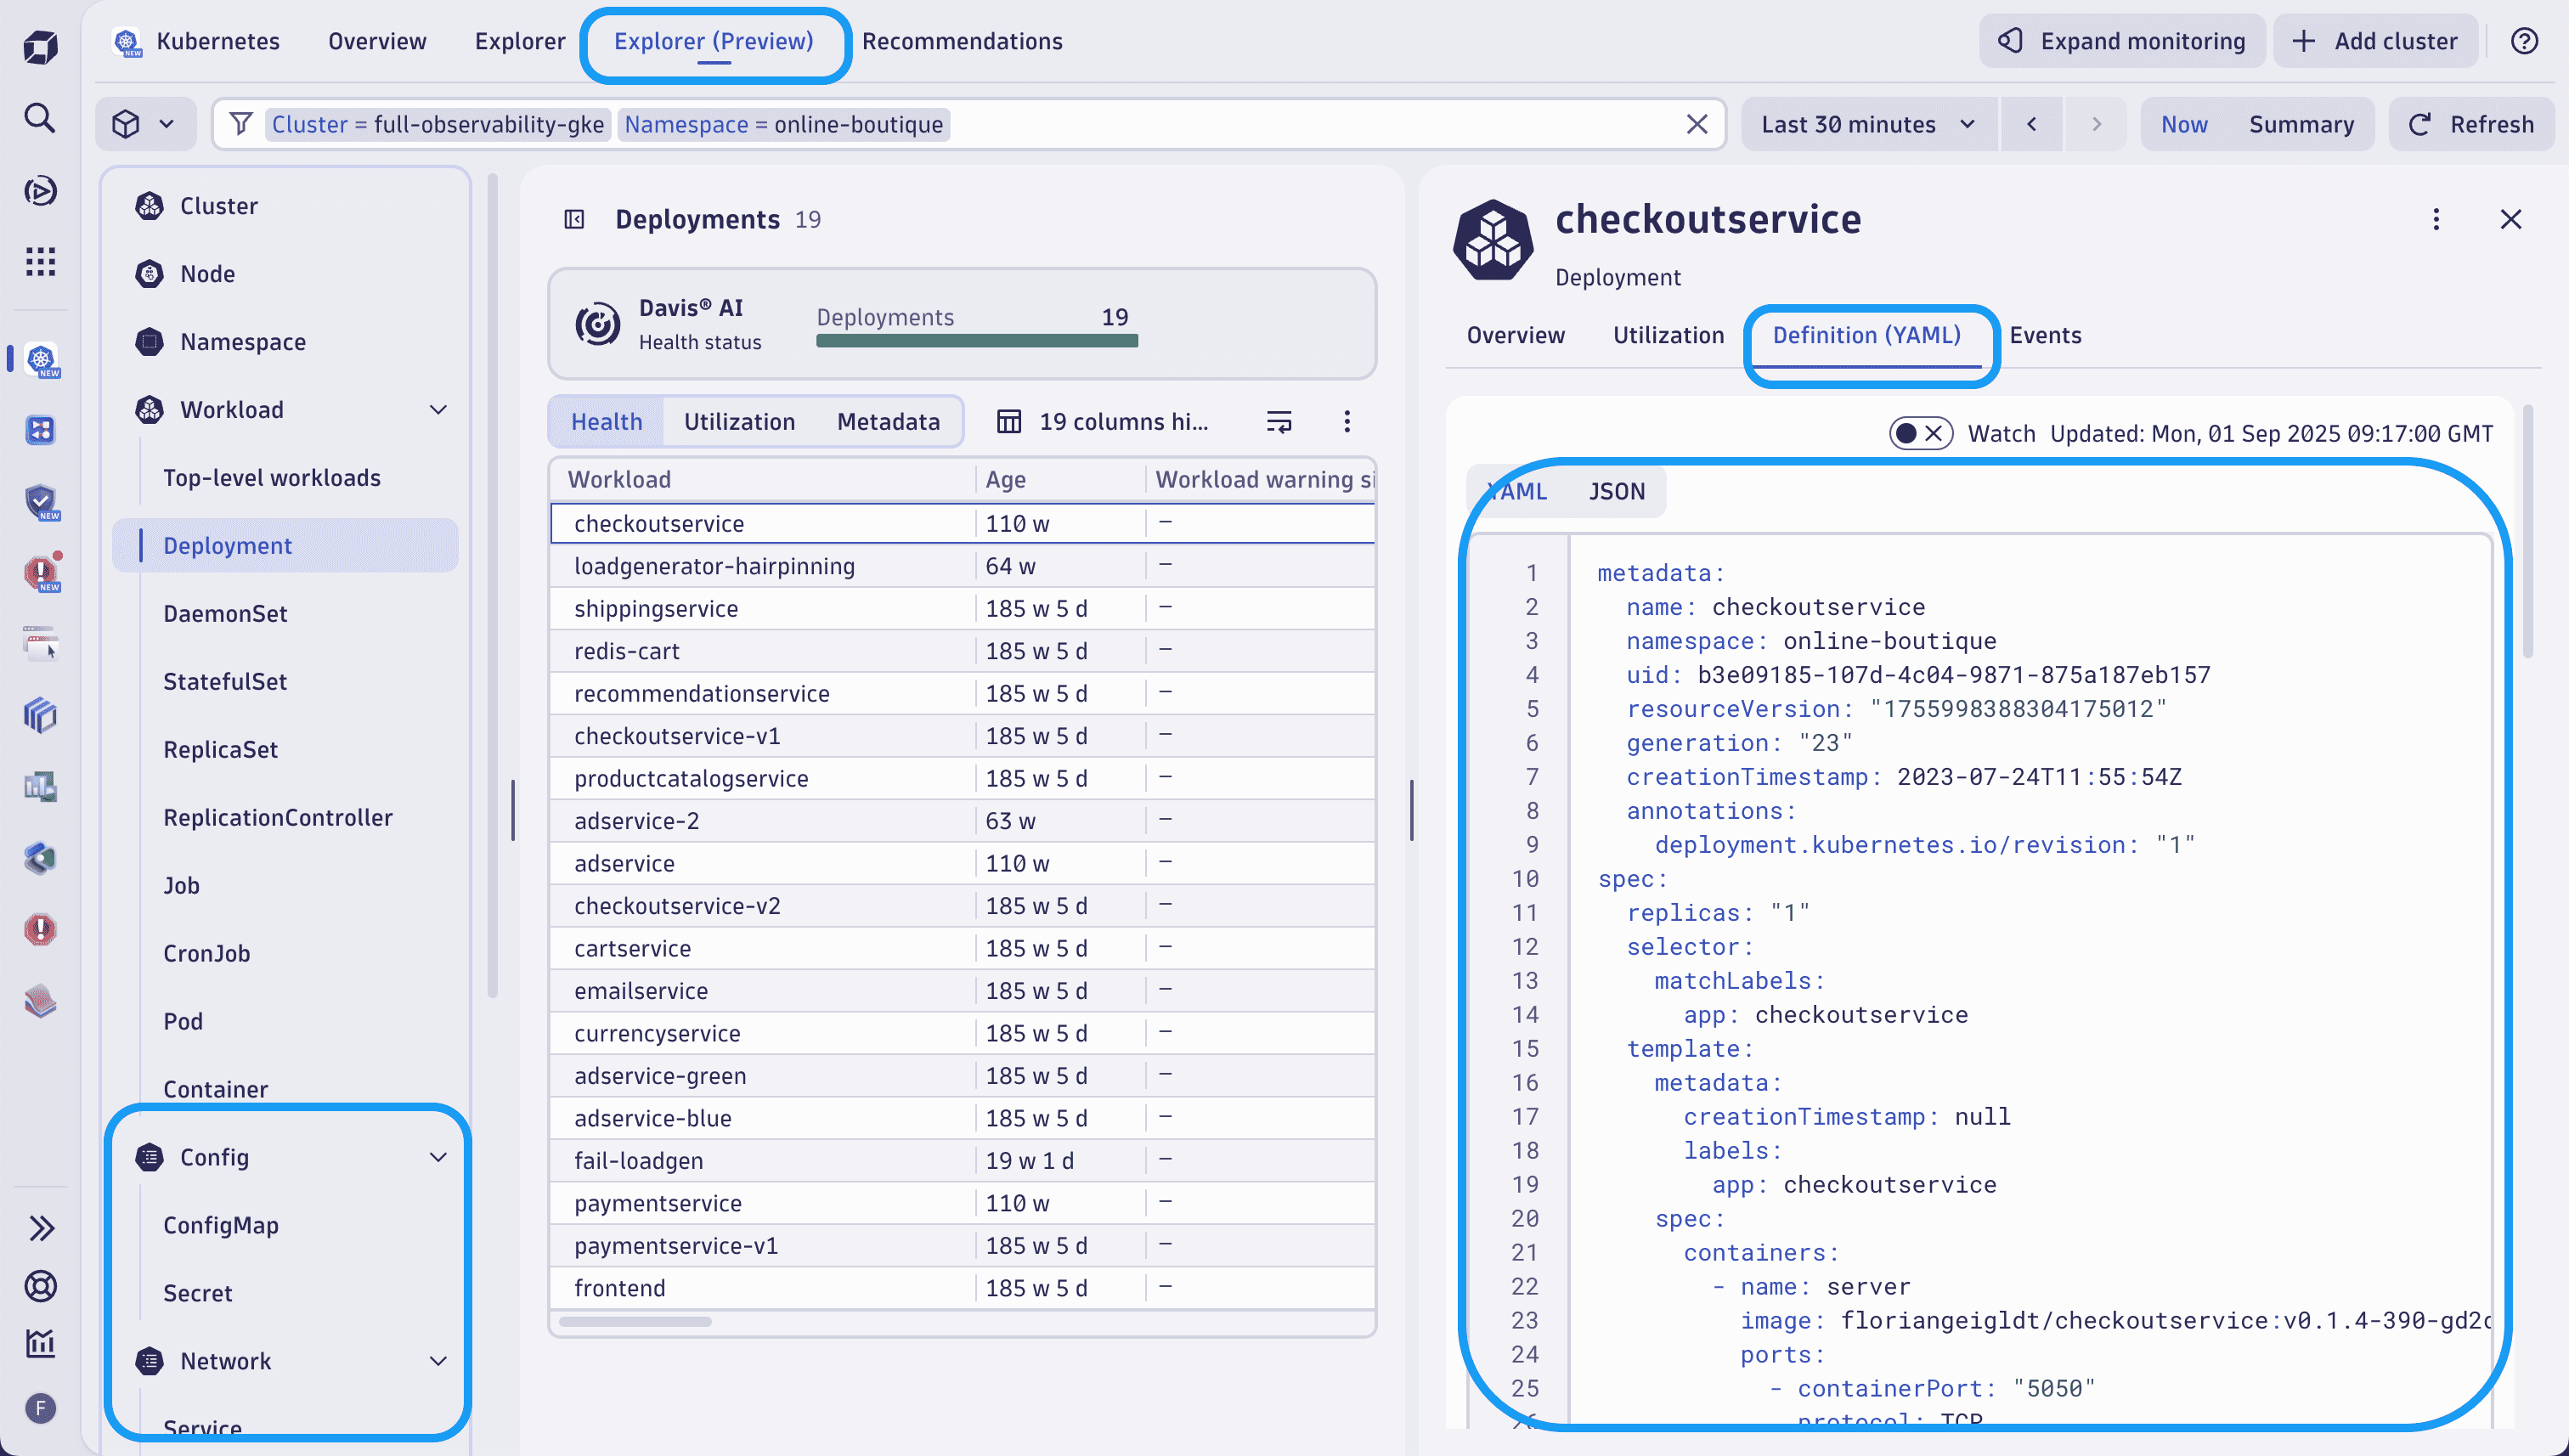Click the Cluster icon in sidebar
The image size is (2569, 1456).
(x=149, y=205)
